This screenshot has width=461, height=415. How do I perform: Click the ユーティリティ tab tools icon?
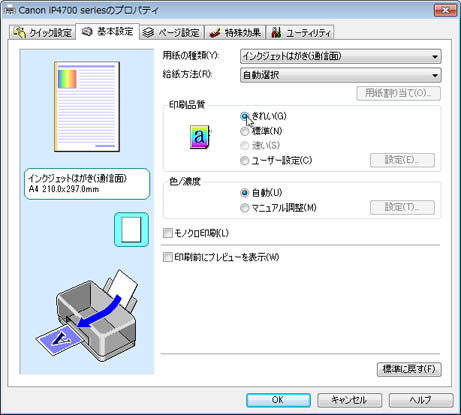(x=276, y=33)
